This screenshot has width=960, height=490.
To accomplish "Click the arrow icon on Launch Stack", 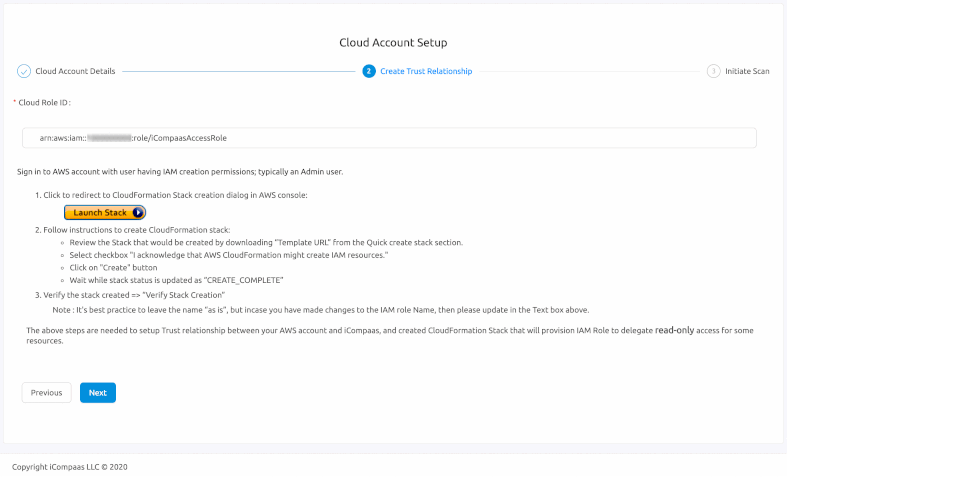I will pos(138,213).
